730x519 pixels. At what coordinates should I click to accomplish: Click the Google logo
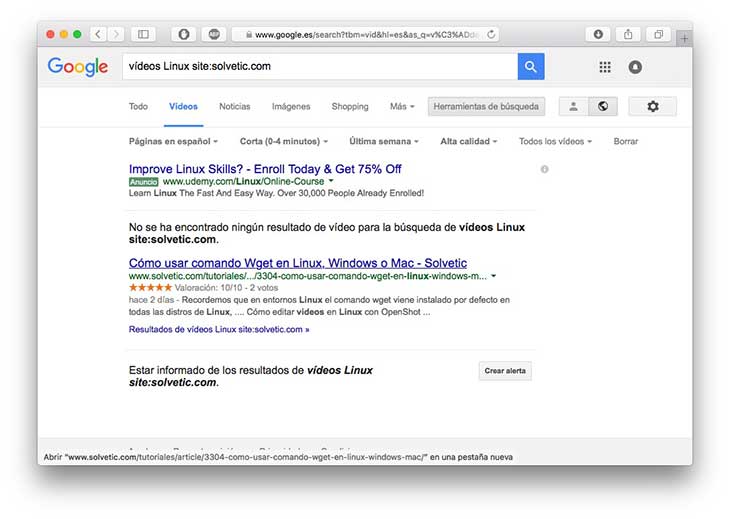(78, 67)
